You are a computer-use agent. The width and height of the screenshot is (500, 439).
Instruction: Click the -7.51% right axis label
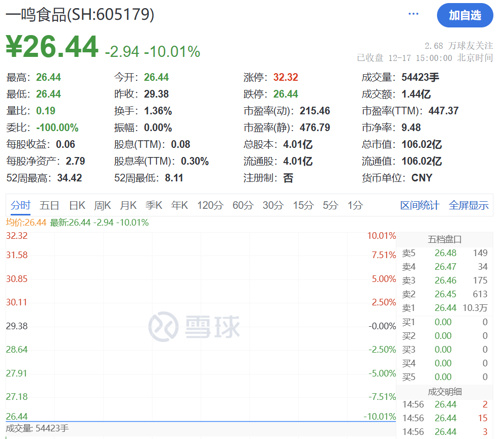(382, 397)
